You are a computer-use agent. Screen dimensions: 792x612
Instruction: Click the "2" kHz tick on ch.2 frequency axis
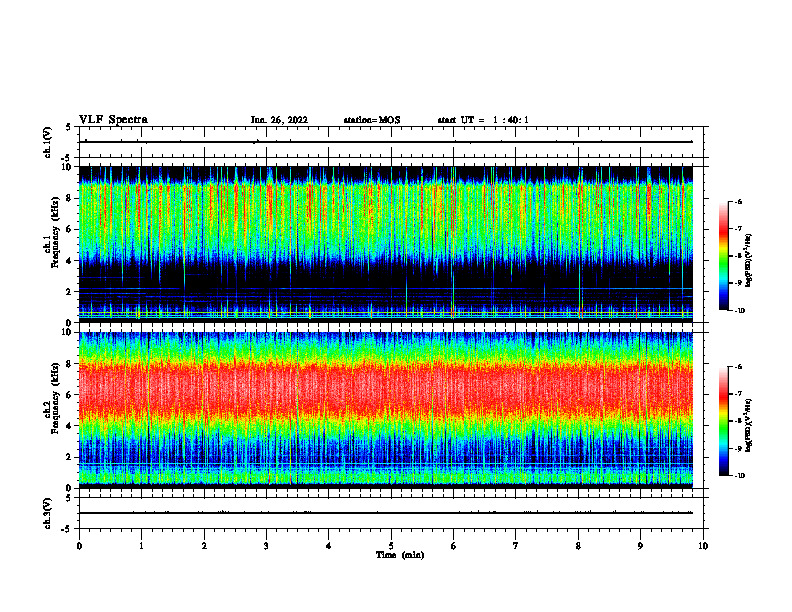tap(69, 457)
